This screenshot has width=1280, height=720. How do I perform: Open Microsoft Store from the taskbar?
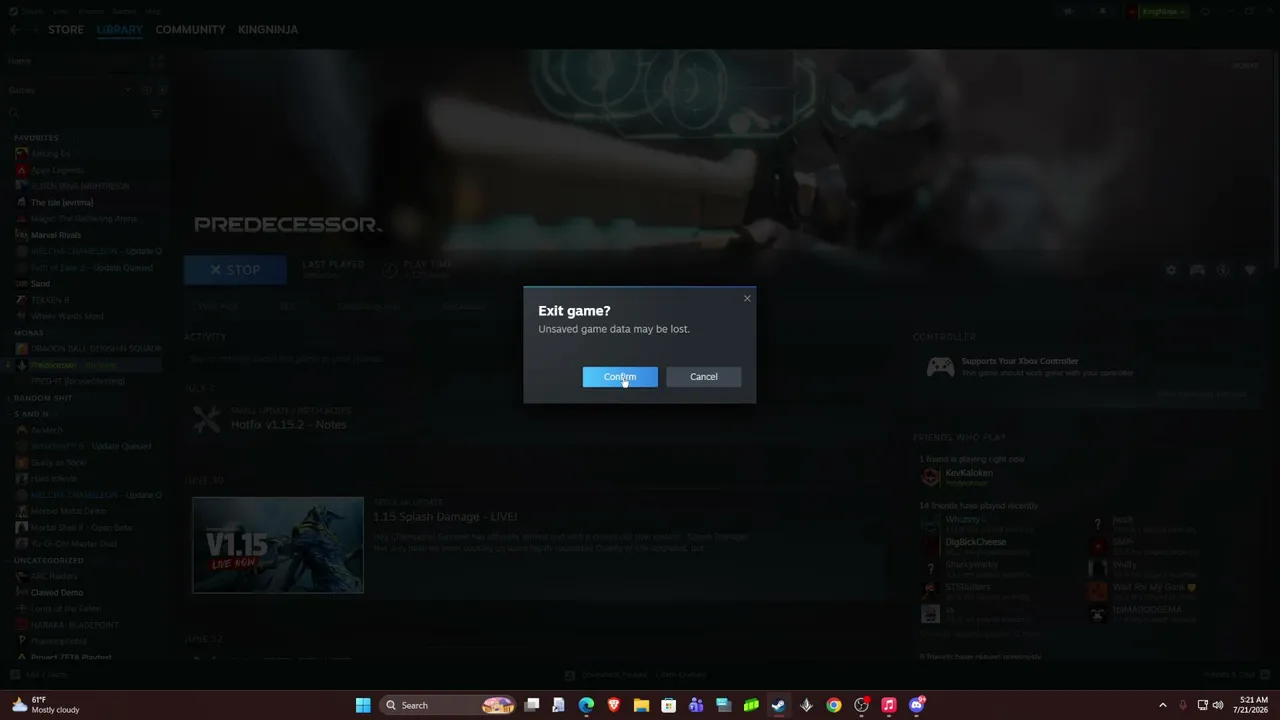(x=669, y=705)
